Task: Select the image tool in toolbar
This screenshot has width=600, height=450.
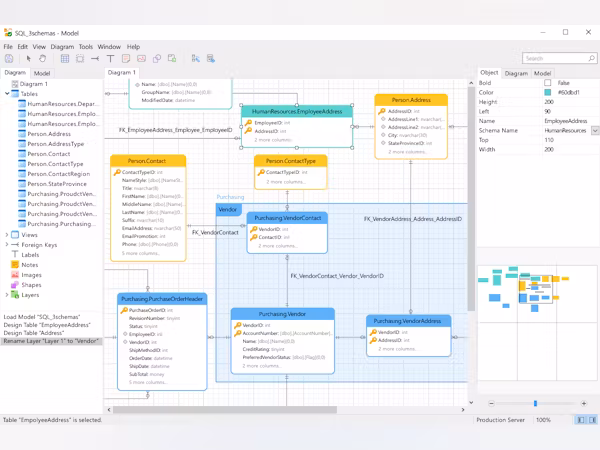Action: [x=142, y=59]
